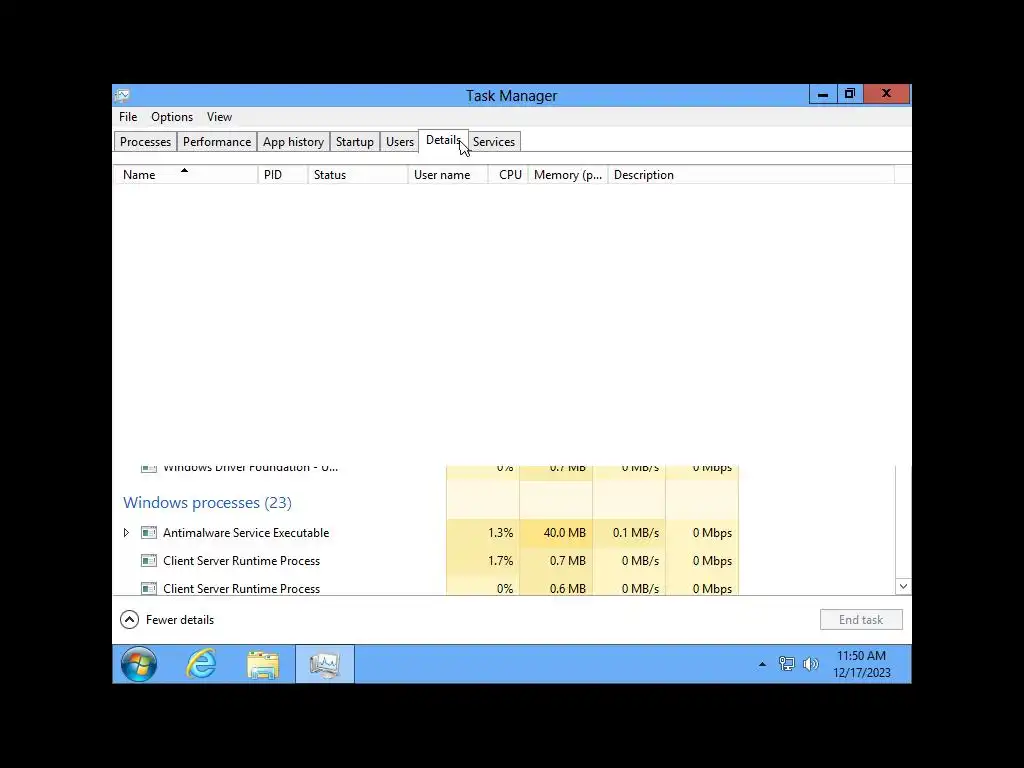
Task: Sort by the User name column
Action: click(x=448, y=174)
